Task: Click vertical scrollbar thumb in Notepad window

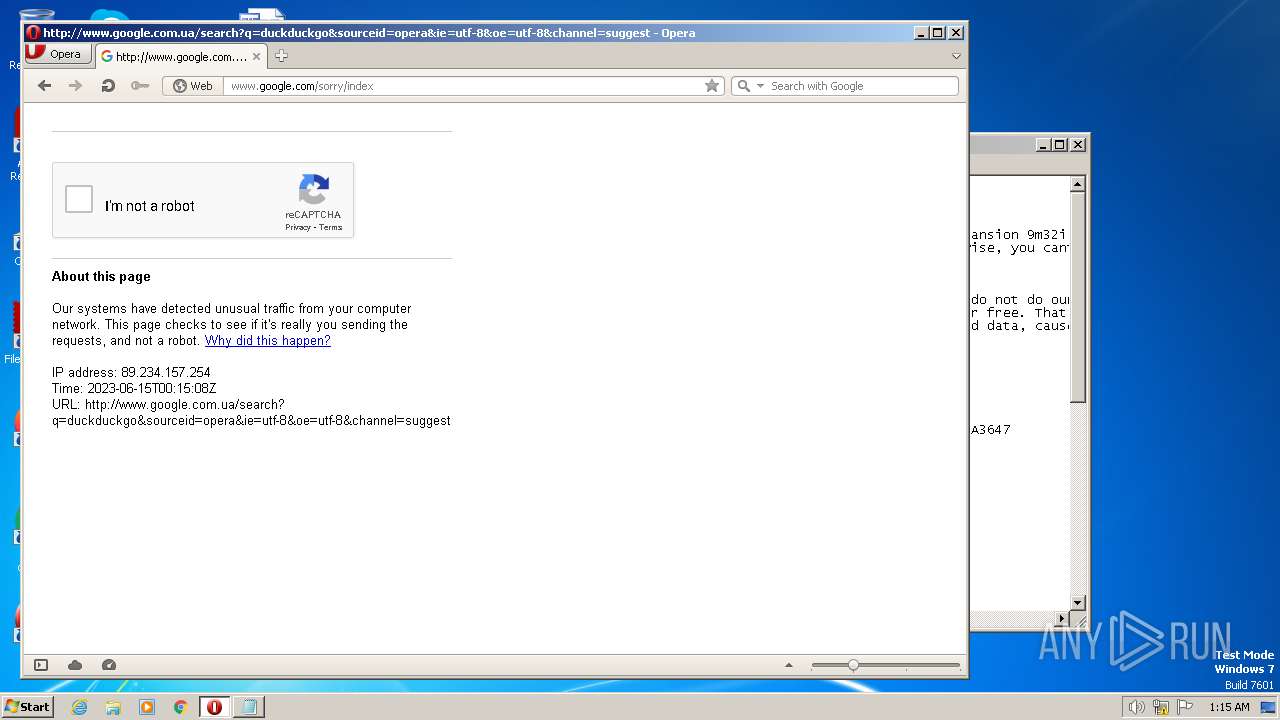Action: [1077, 300]
